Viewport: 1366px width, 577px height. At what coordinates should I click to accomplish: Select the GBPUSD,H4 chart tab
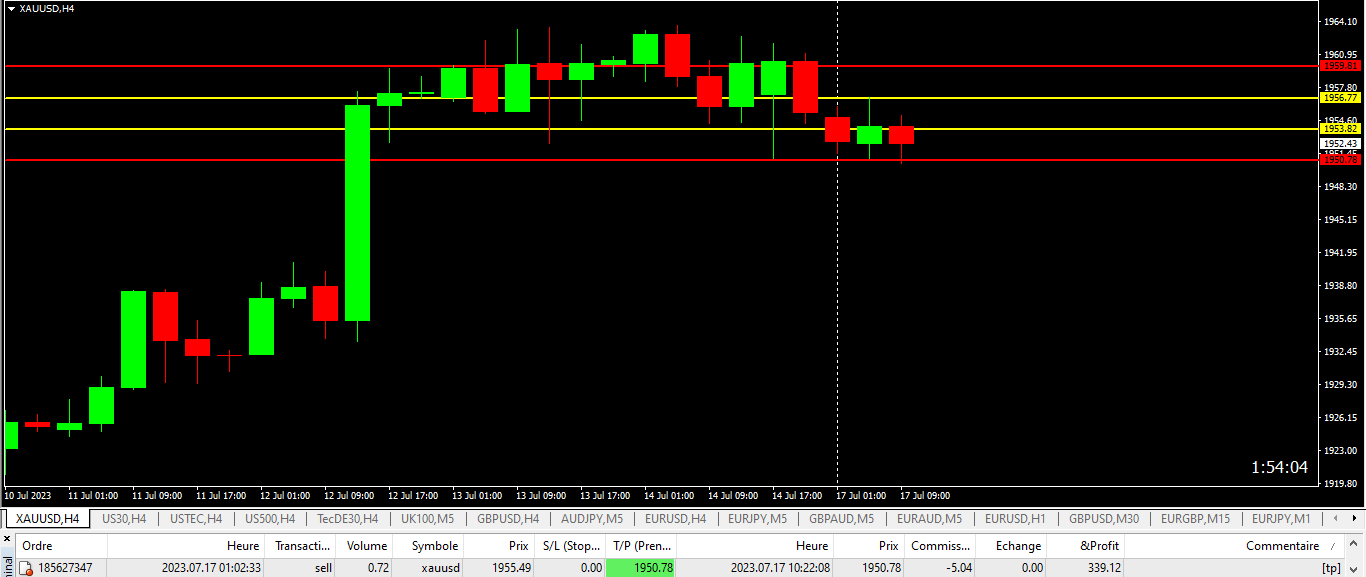click(508, 519)
